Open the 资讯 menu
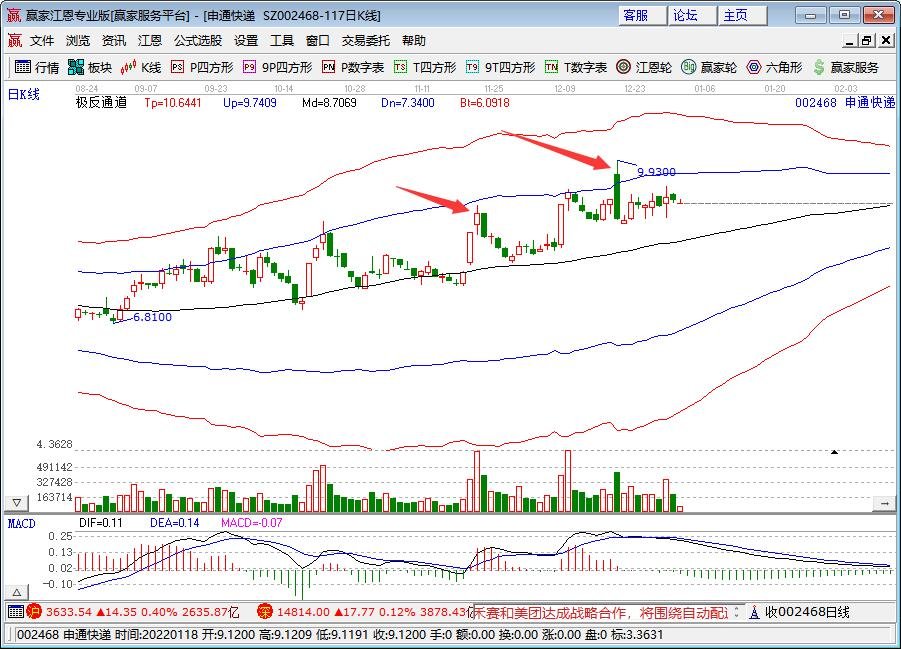901x649 pixels. [x=113, y=40]
